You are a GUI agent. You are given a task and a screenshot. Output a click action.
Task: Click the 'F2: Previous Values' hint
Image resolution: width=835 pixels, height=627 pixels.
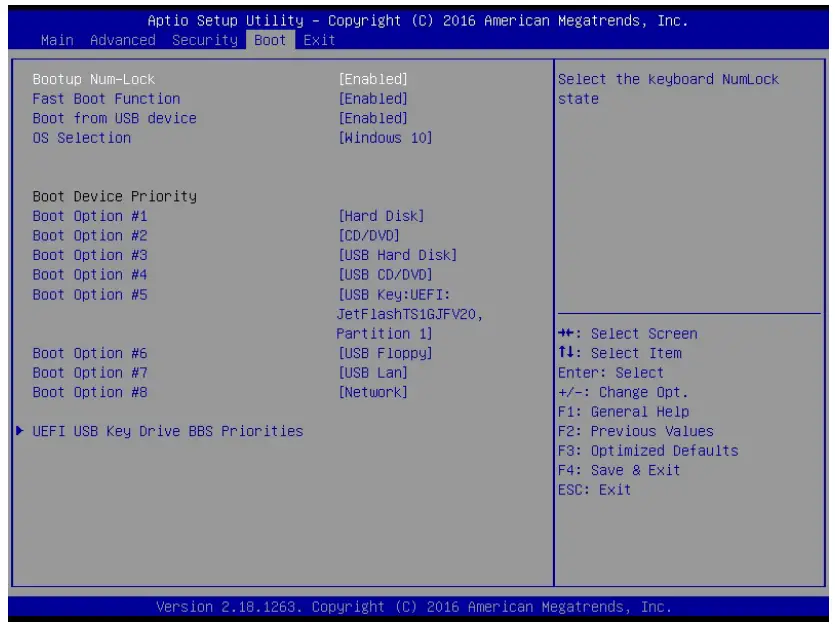pos(636,431)
